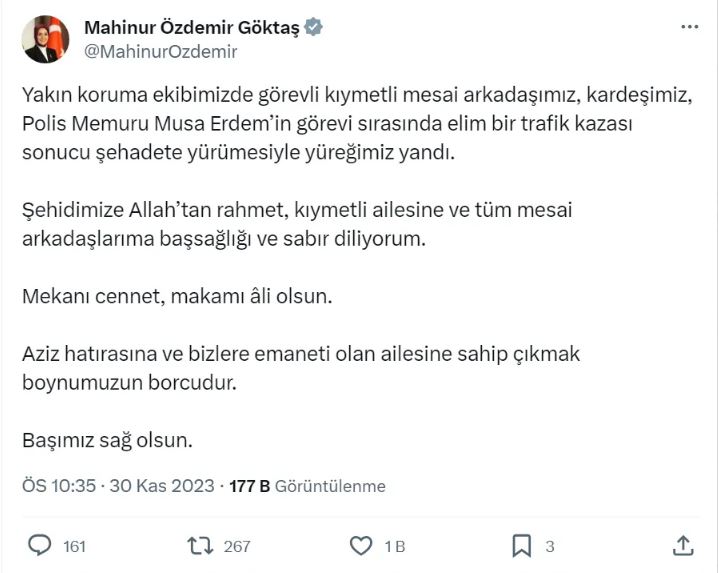Bookmark the tweet using the bookmark icon
The width and height of the screenshot is (718, 573).
click(522, 546)
